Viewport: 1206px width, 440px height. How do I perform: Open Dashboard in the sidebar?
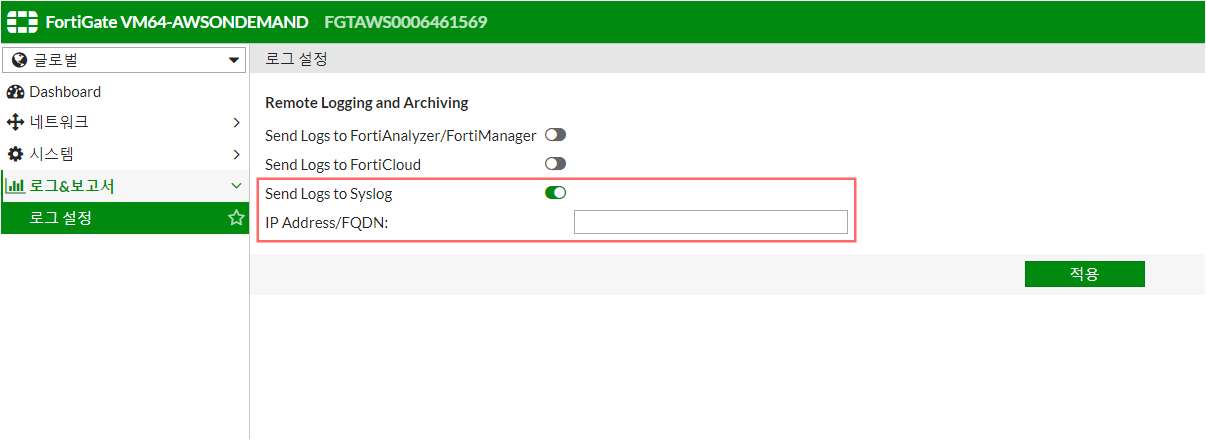click(x=125, y=92)
